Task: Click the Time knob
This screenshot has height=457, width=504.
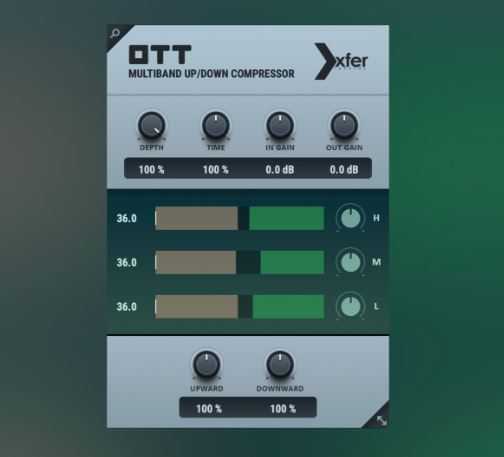Action: (x=216, y=126)
